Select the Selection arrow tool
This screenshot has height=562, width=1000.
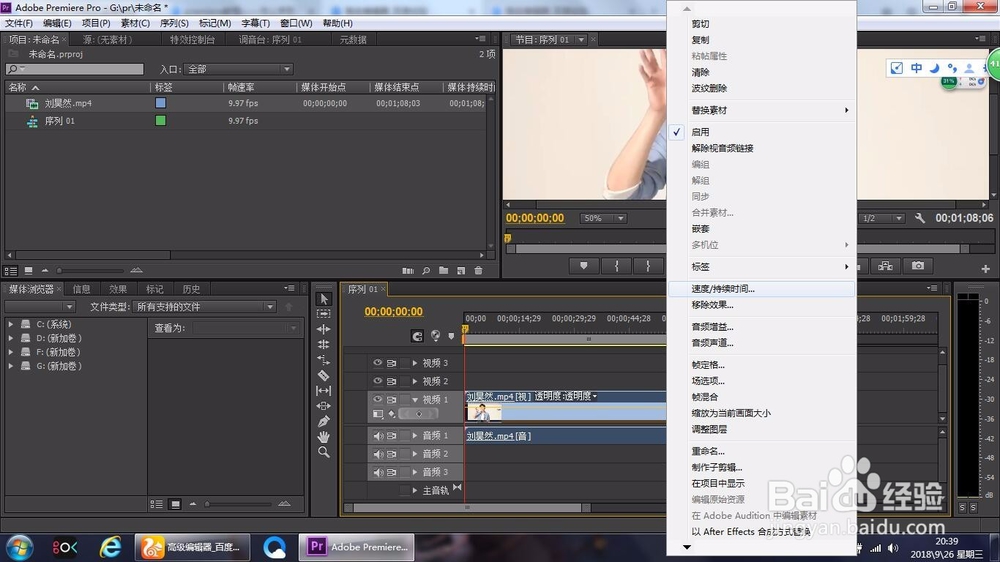click(x=323, y=299)
